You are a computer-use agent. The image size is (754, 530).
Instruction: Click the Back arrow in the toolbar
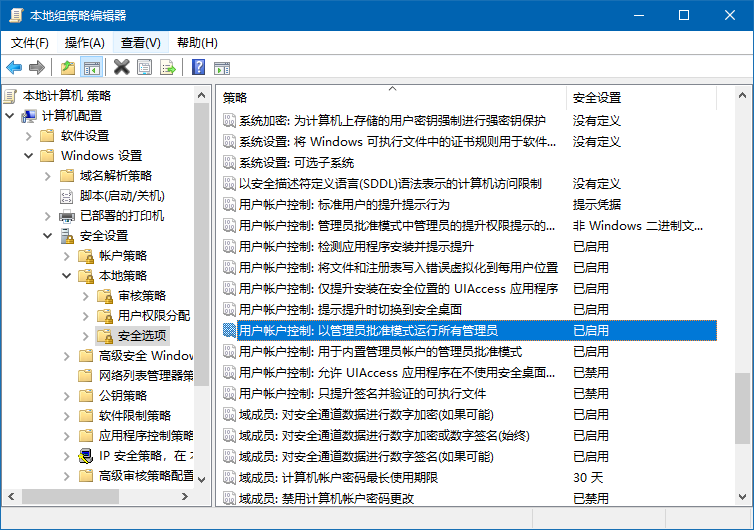pos(13,67)
